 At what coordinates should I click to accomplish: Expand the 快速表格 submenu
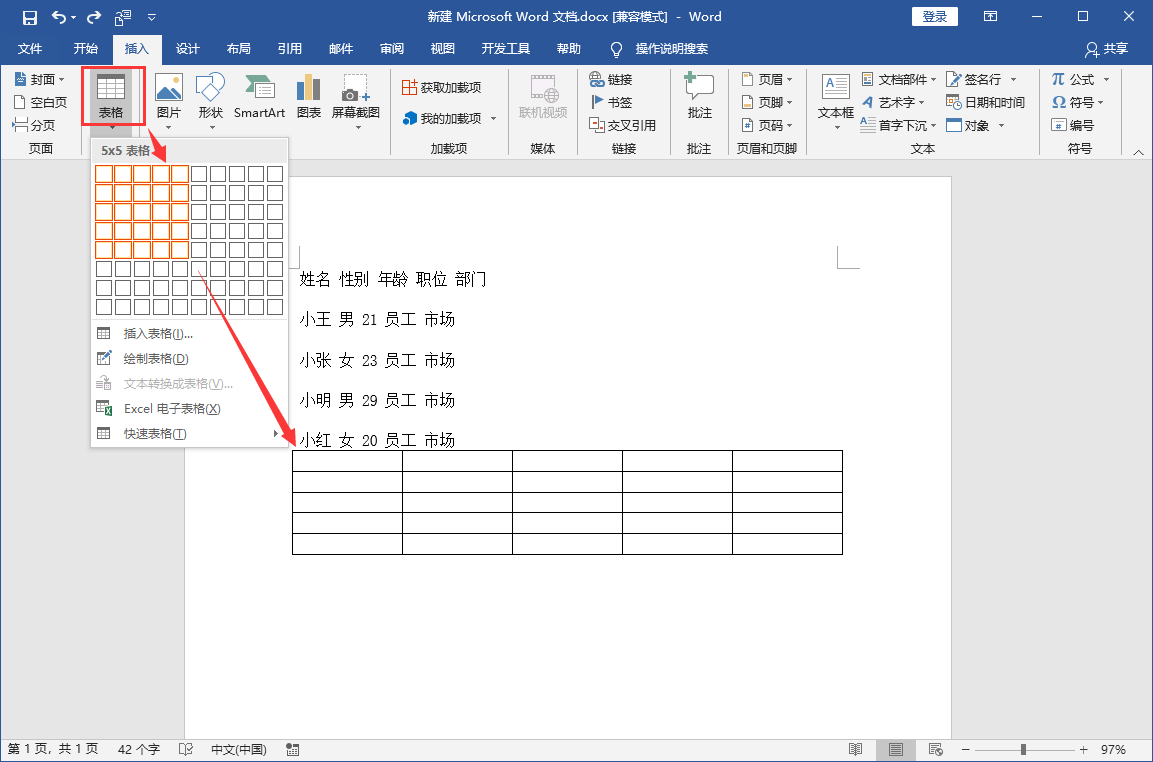pyautogui.click(x=276, y=434)
